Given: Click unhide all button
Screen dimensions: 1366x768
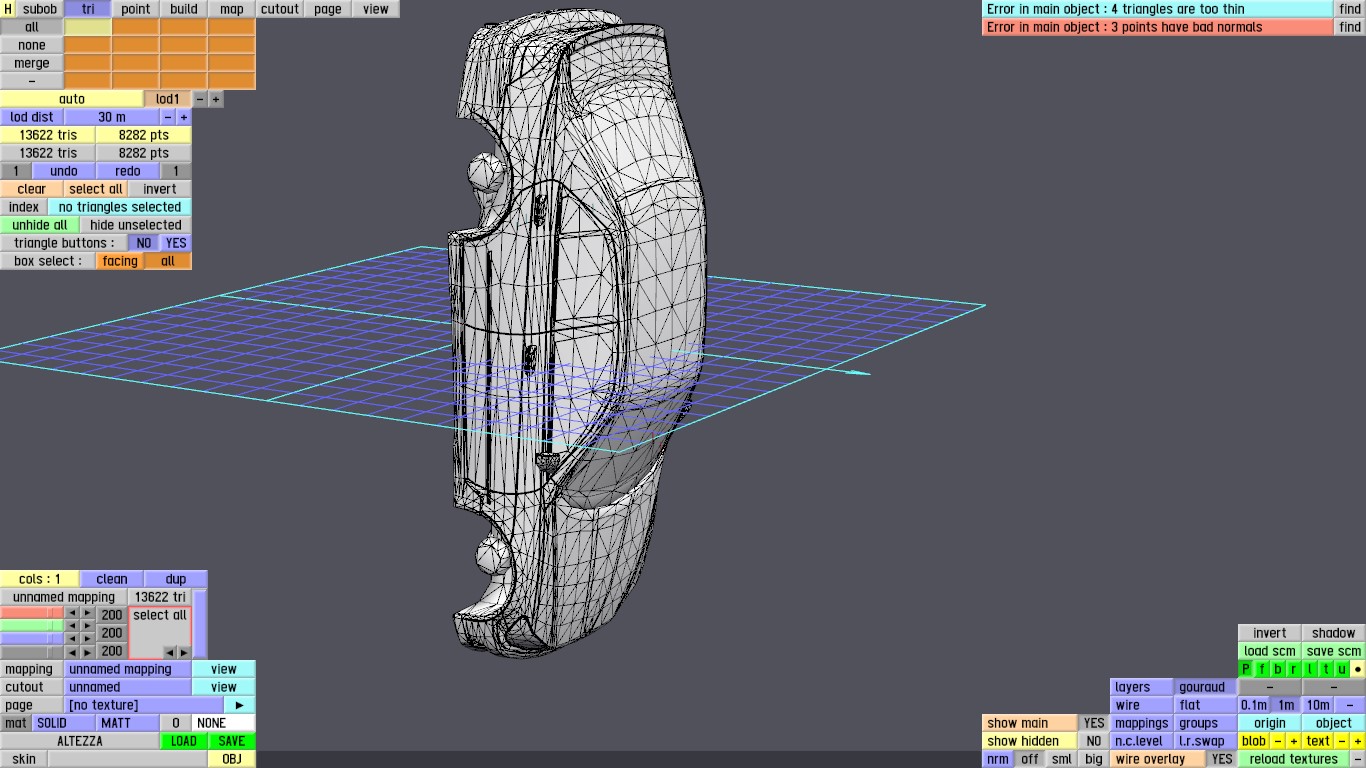Looking at the screenshot, I should (x=40, y=225).
